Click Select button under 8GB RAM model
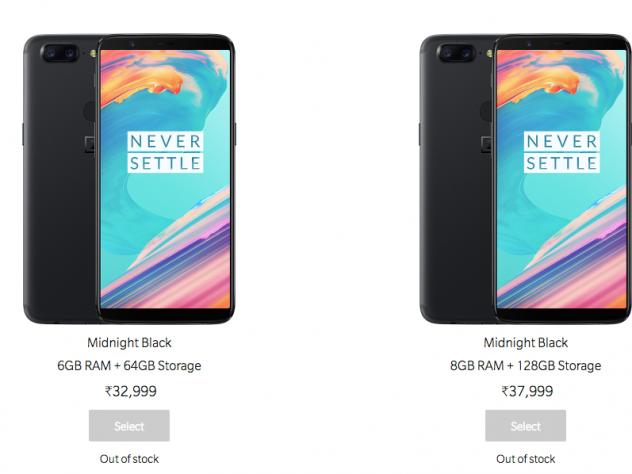Image resolution: width=632 pixels, height=474 pixels. point(525,426)
